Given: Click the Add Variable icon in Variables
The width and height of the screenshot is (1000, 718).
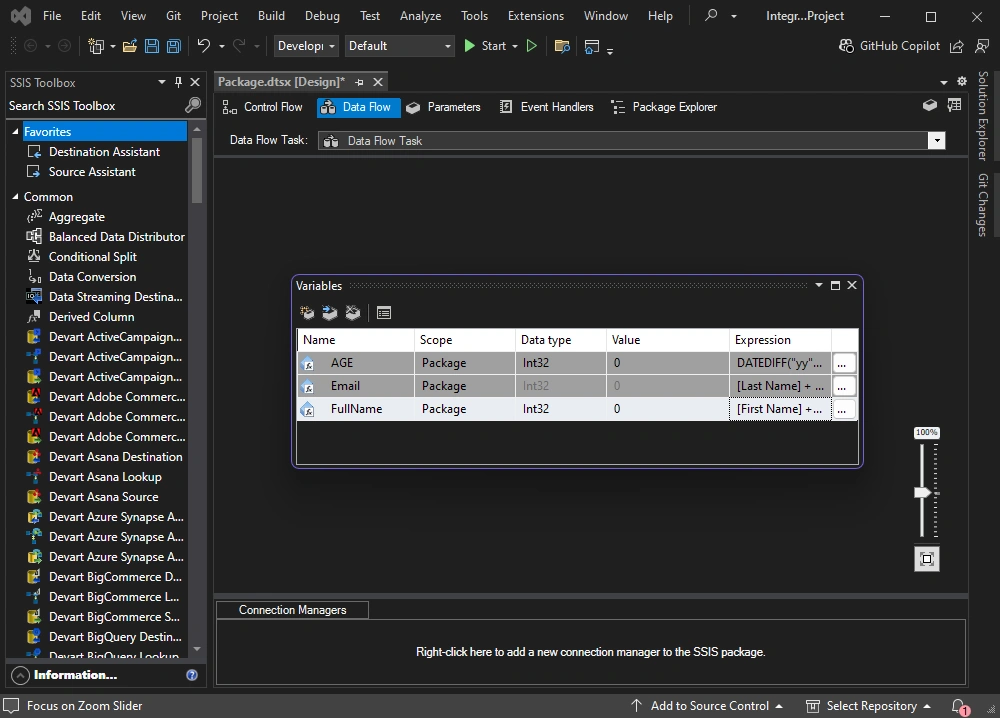Looking at the screenshot, I should (x=307, y=312).
